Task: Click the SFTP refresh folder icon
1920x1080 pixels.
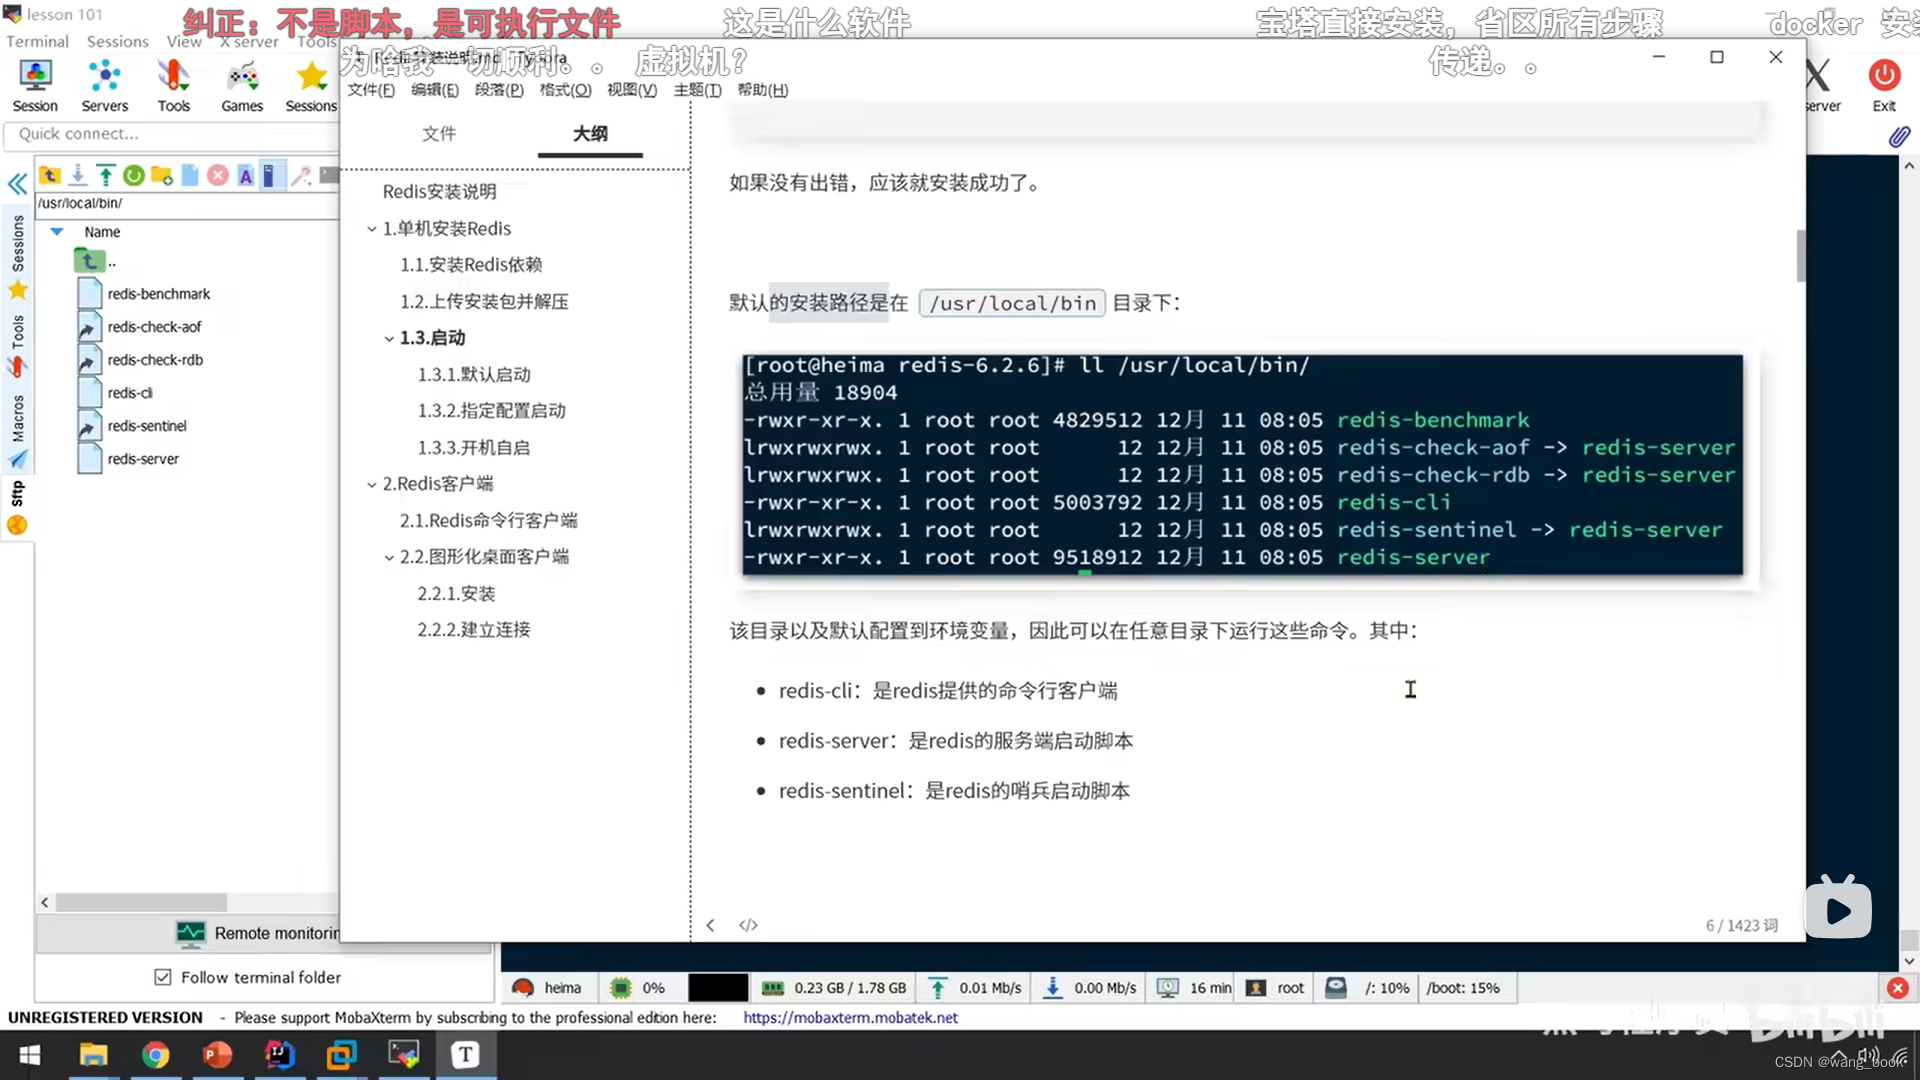Action: coord(133,176)
